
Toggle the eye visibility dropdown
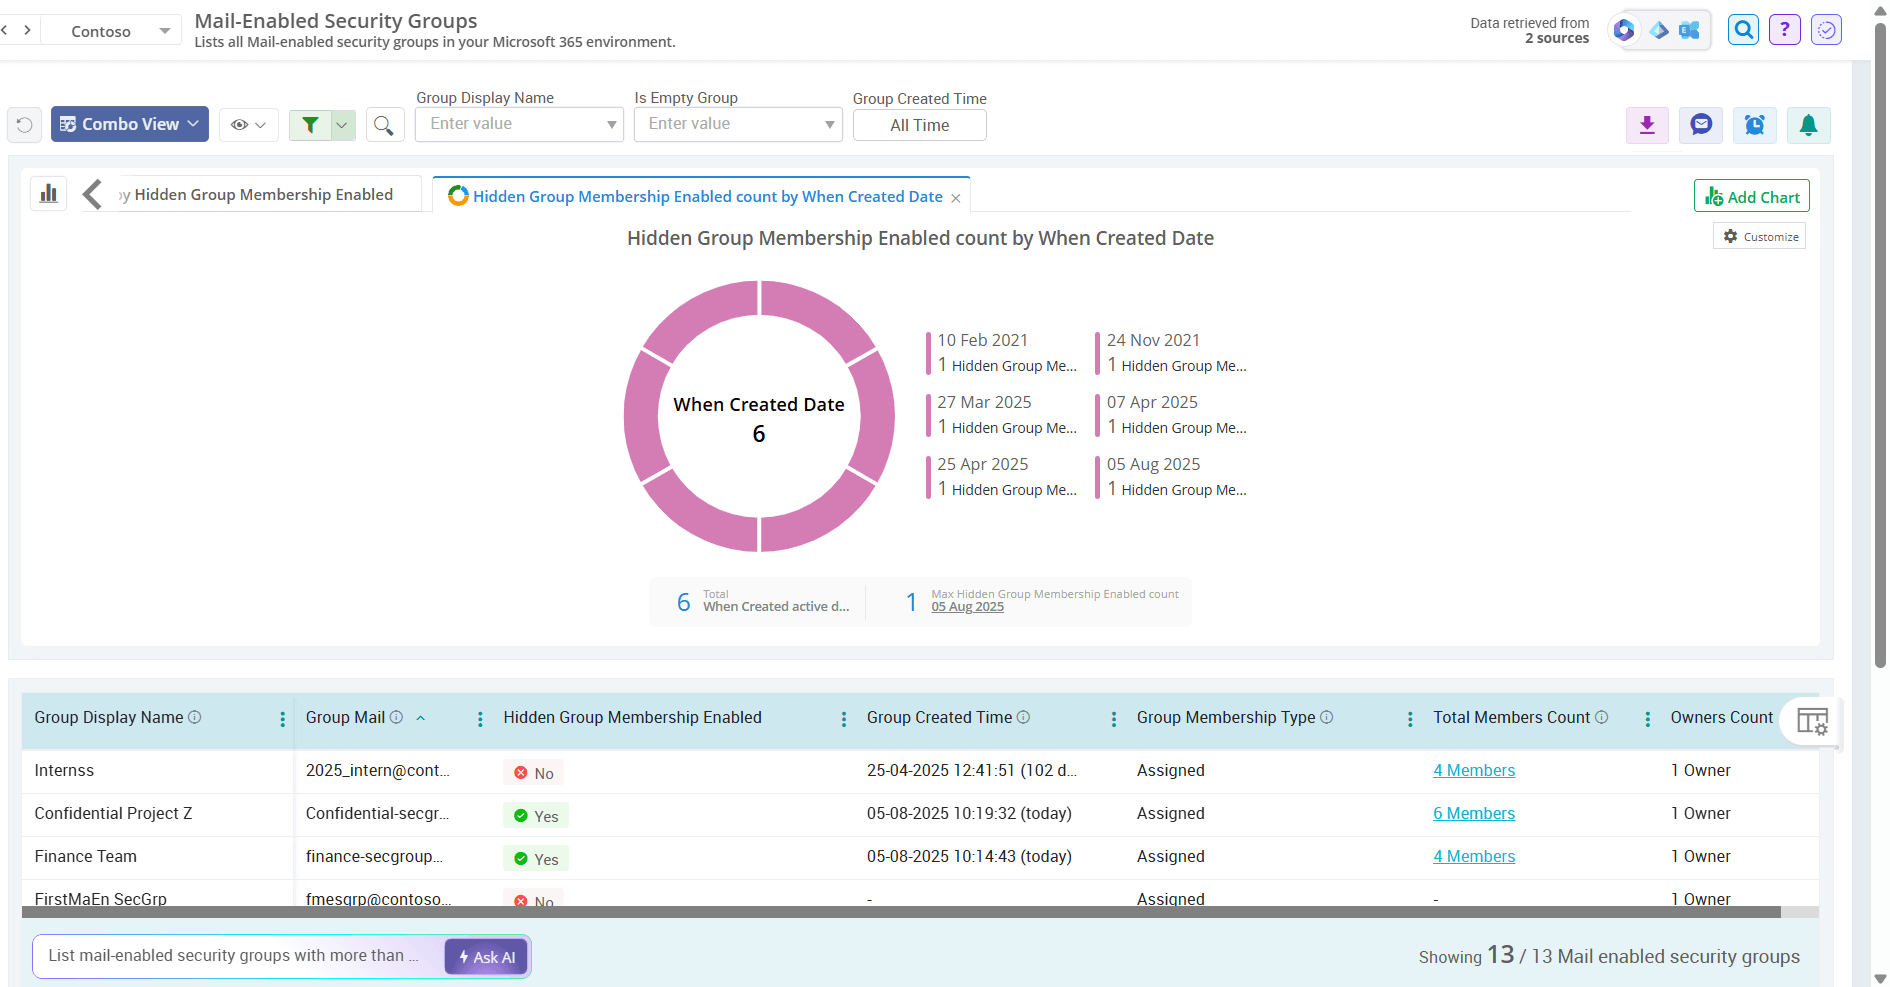[x=248, y=125]
